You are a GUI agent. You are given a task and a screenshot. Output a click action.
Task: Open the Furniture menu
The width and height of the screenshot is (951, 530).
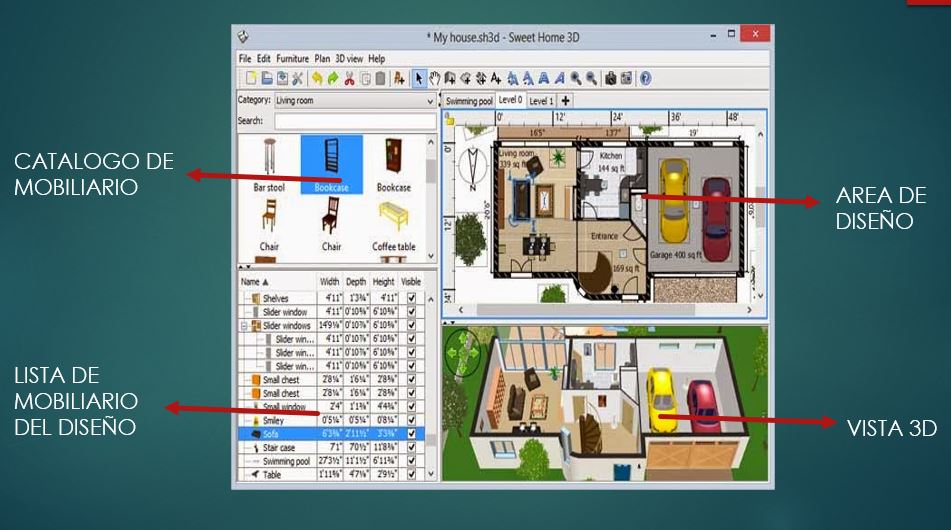(292, 59)
